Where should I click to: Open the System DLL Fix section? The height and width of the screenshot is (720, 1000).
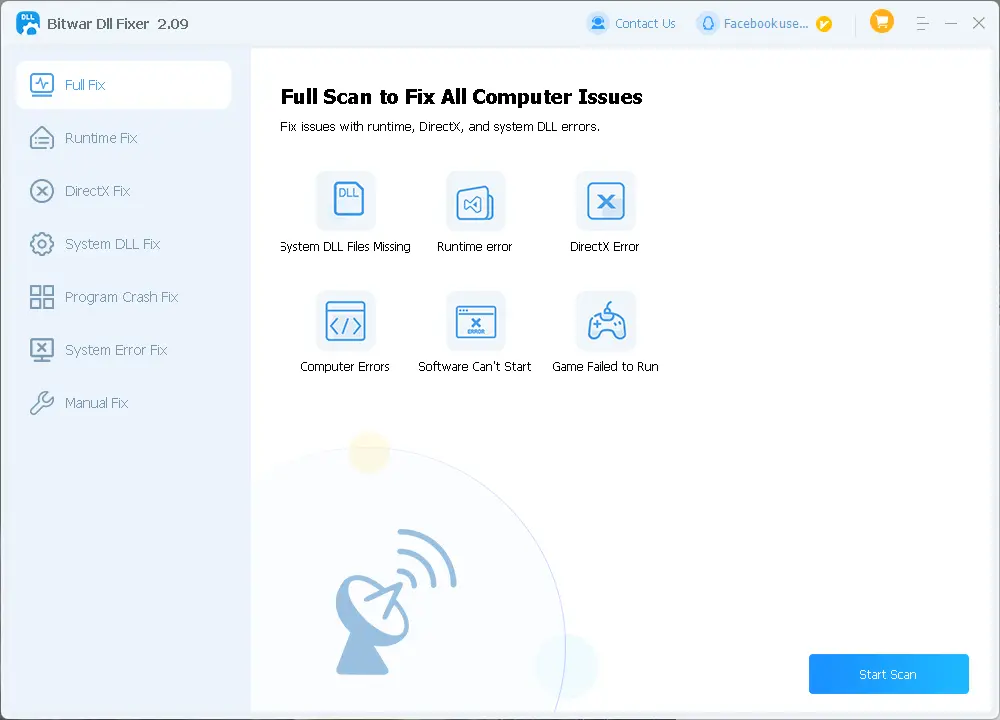tap(112, 244)
